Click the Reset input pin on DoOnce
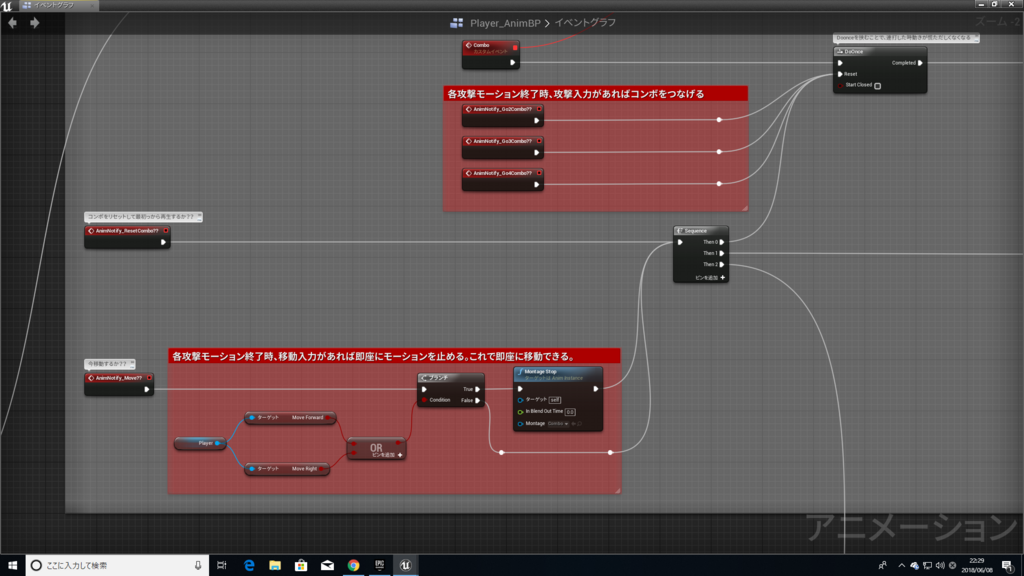 coord(840,74)
